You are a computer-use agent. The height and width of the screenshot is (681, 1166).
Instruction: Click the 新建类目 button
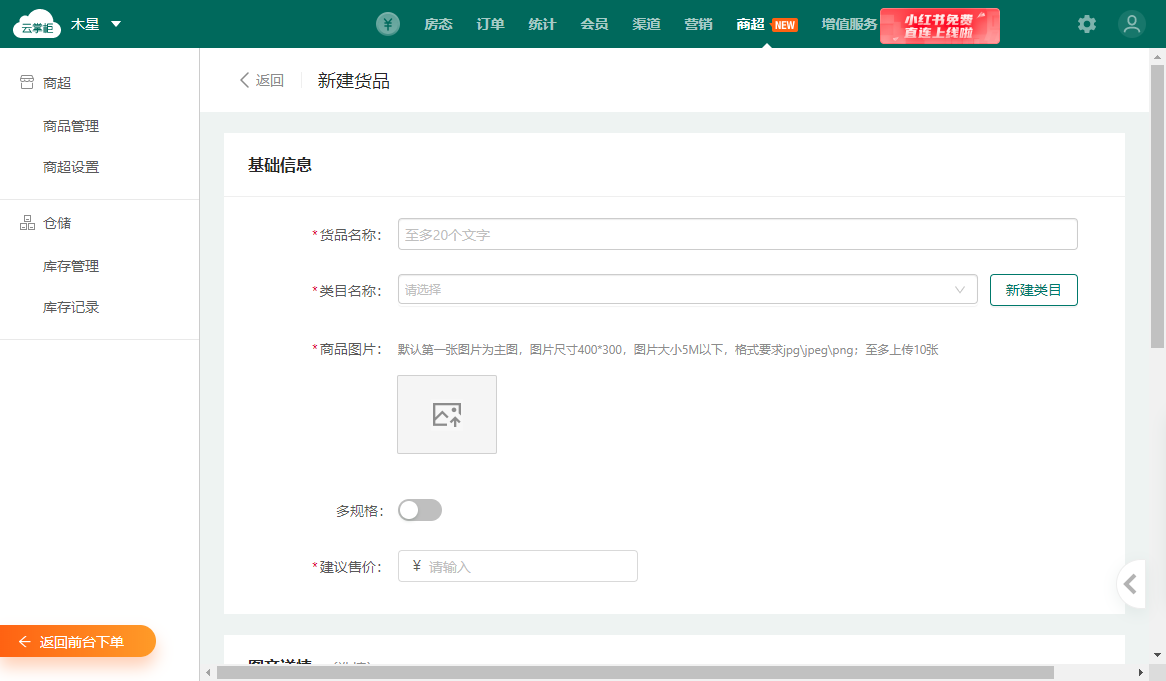point(1033,290)
